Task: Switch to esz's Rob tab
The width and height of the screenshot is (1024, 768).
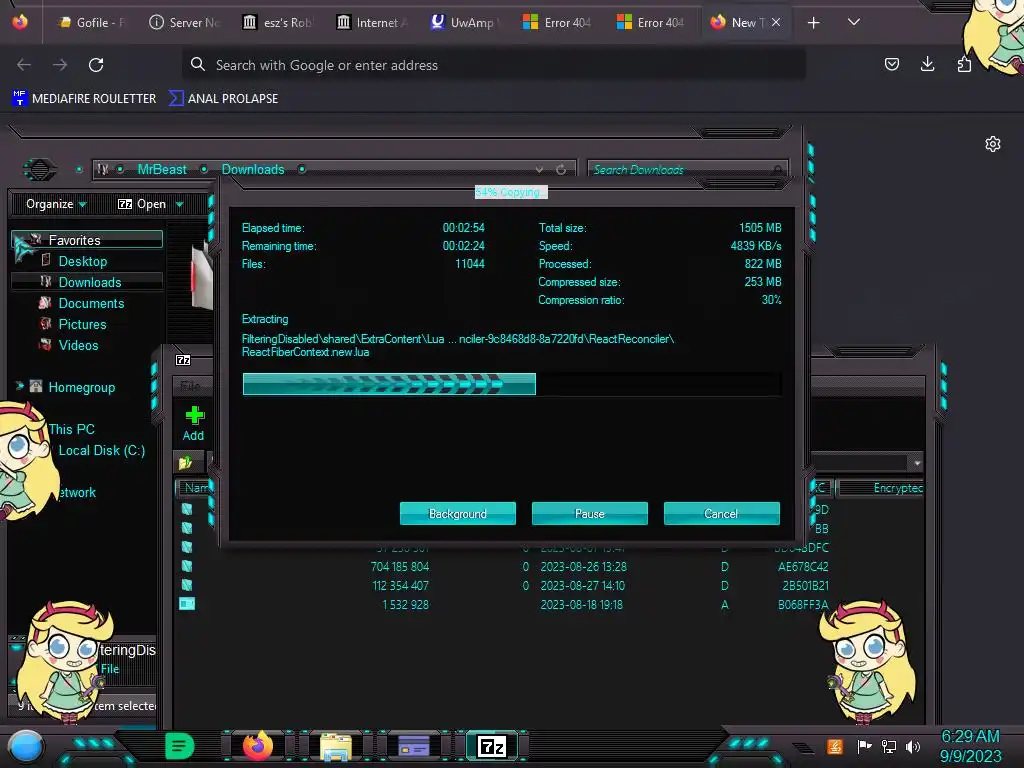Action: pyautogui.click(x=277, y=22)
